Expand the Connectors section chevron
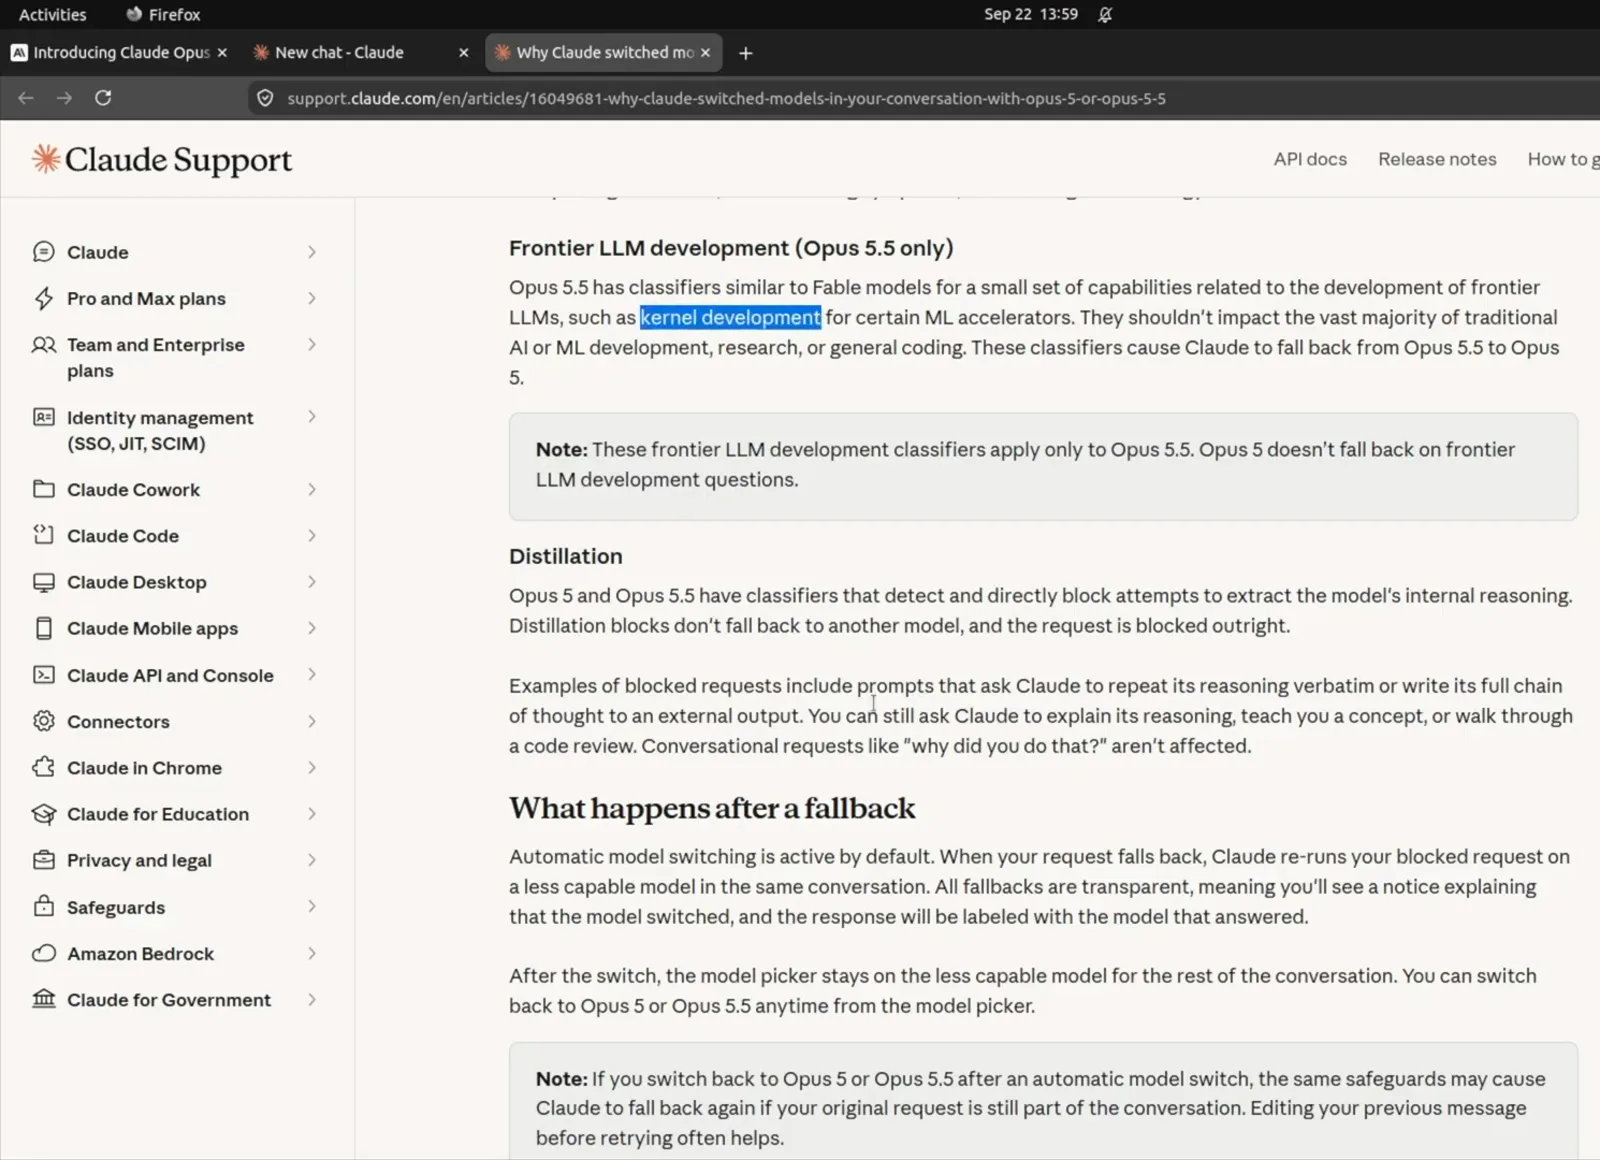1600x1160 pixels. (x=312, y=721)
